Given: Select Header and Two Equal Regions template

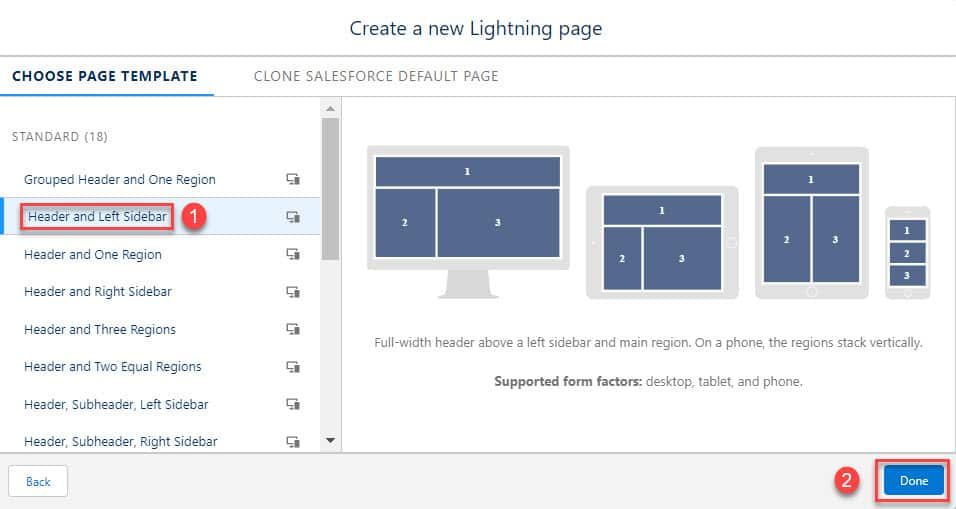Looking at the screenshot, I should [x=112, y=367].
